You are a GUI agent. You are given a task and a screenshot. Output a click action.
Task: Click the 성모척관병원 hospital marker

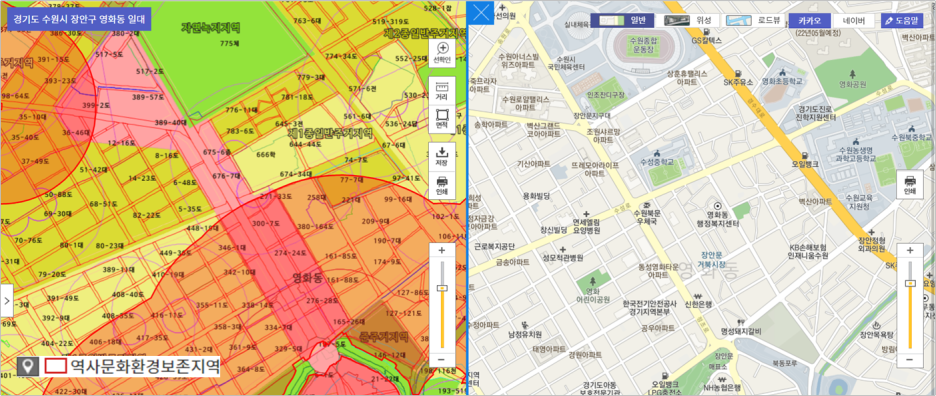point(562,249)
